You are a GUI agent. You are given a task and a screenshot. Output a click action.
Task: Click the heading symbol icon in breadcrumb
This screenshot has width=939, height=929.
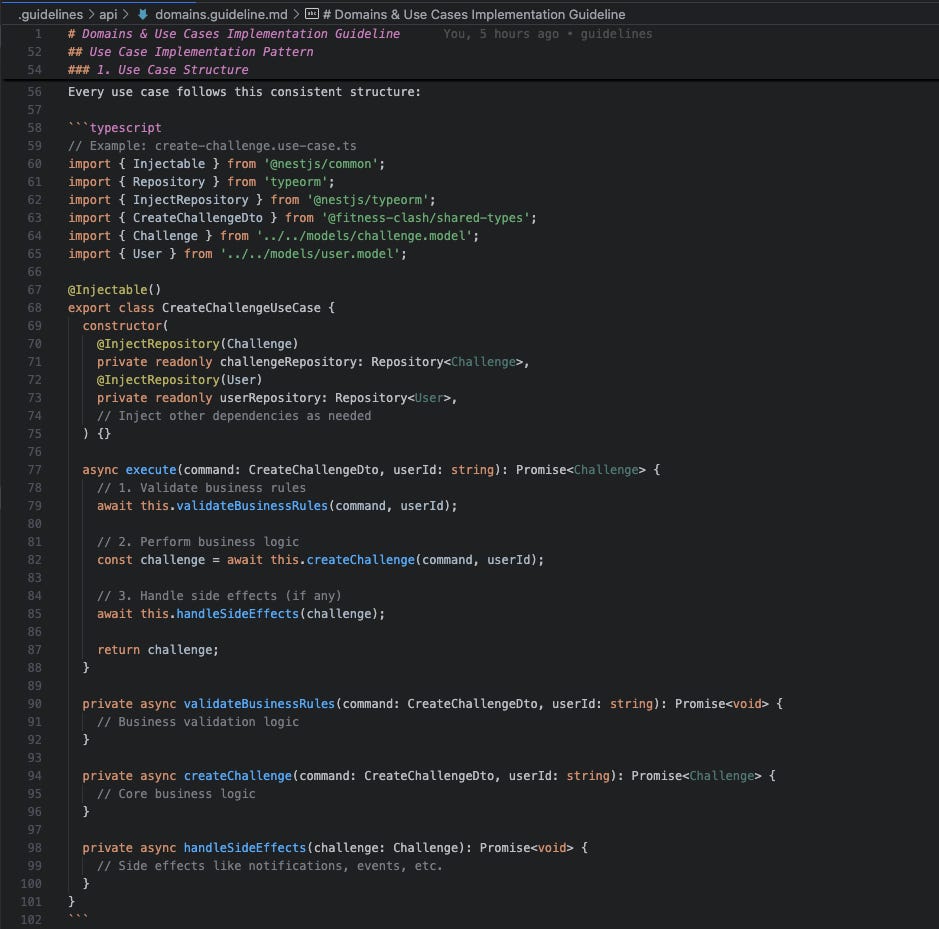312,14
